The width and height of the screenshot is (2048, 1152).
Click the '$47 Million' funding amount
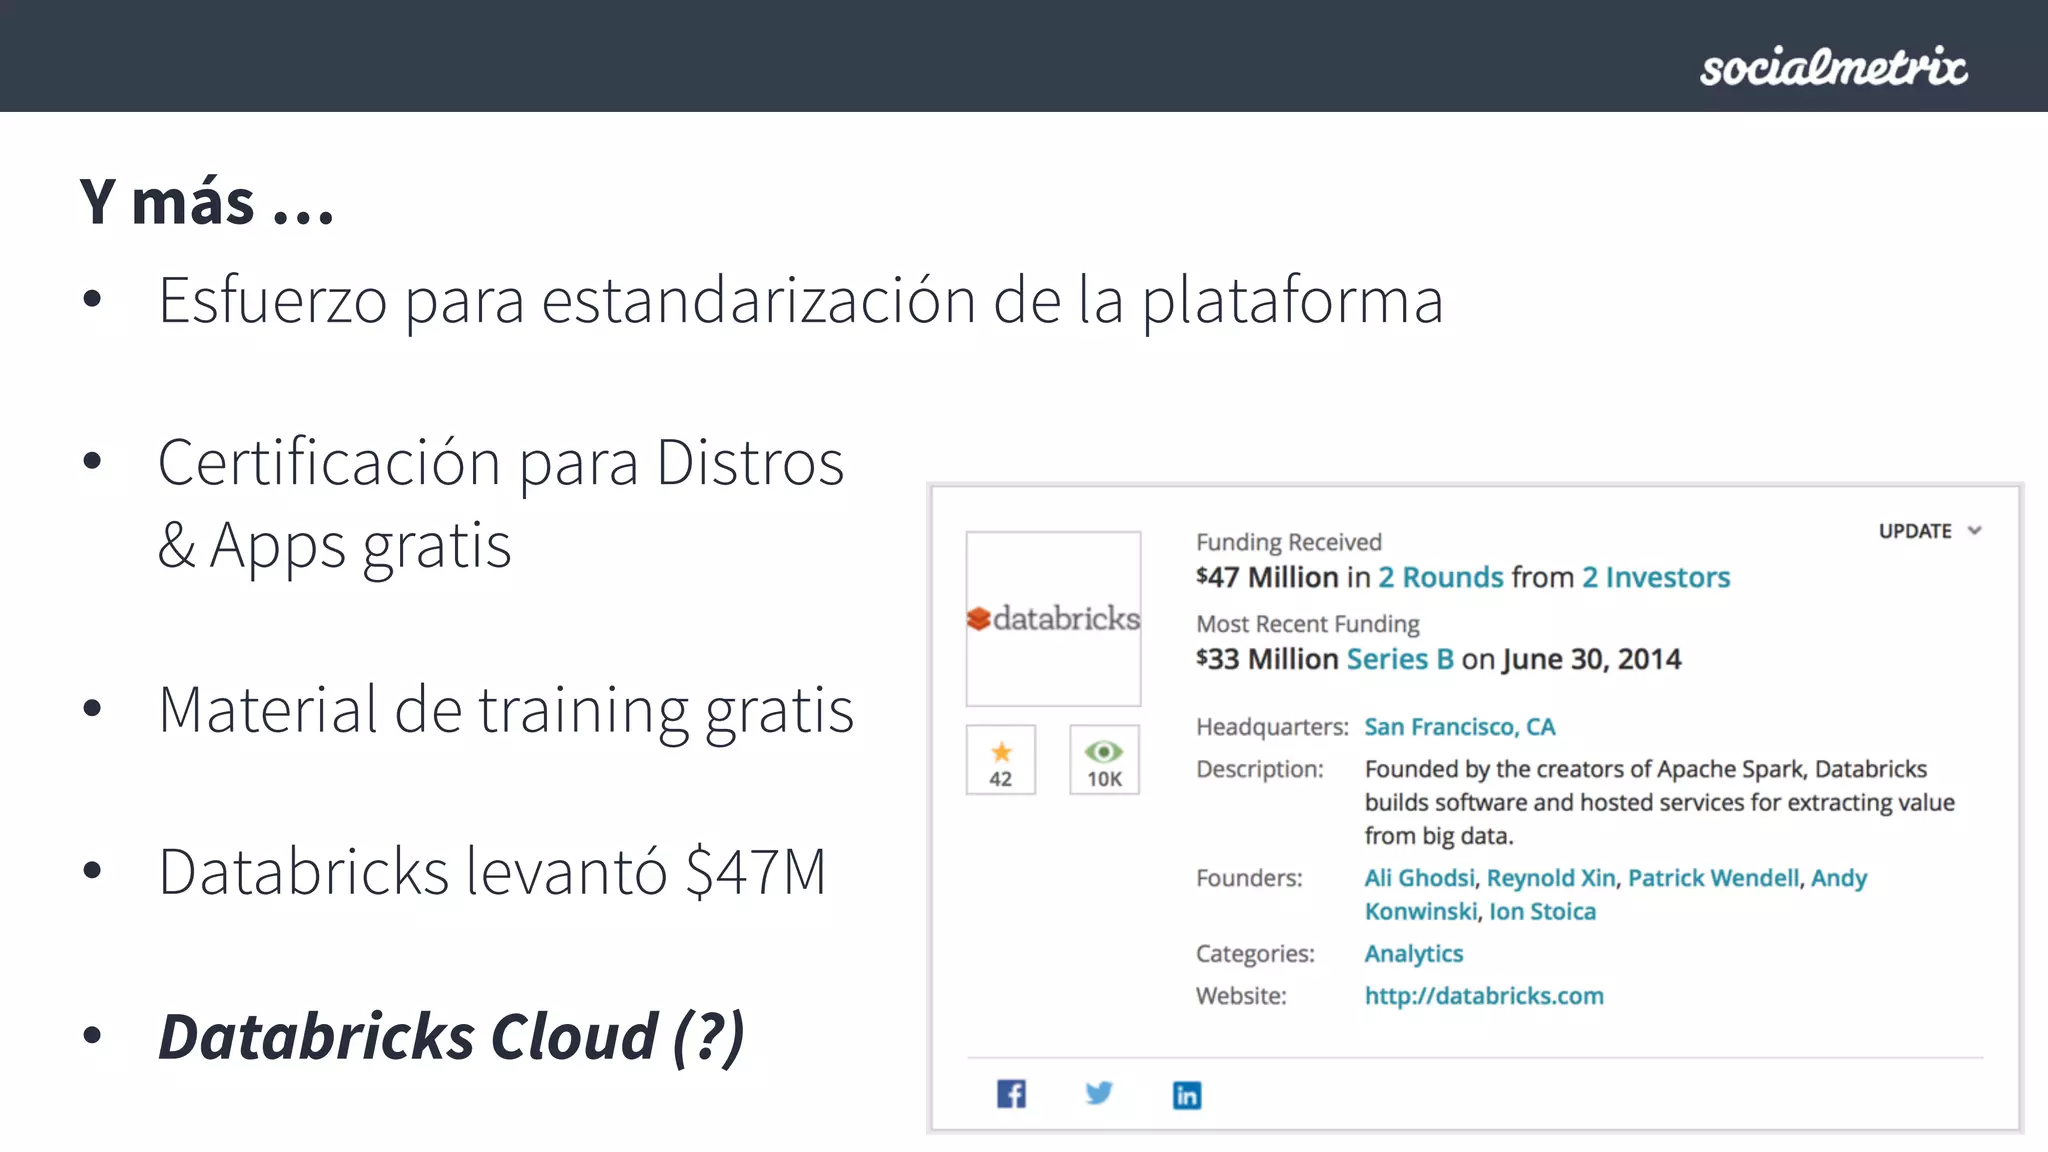(1267, 577)
